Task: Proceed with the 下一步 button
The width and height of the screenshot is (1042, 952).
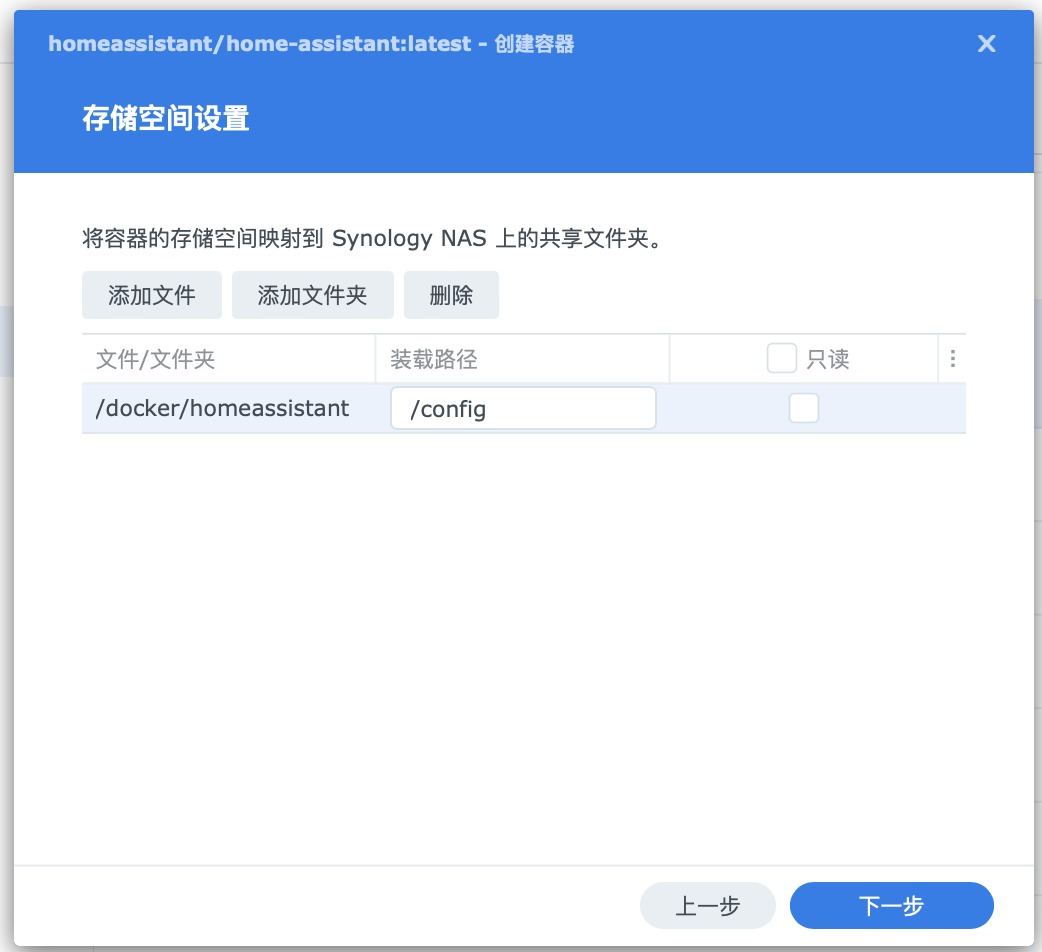Action: 891,906
